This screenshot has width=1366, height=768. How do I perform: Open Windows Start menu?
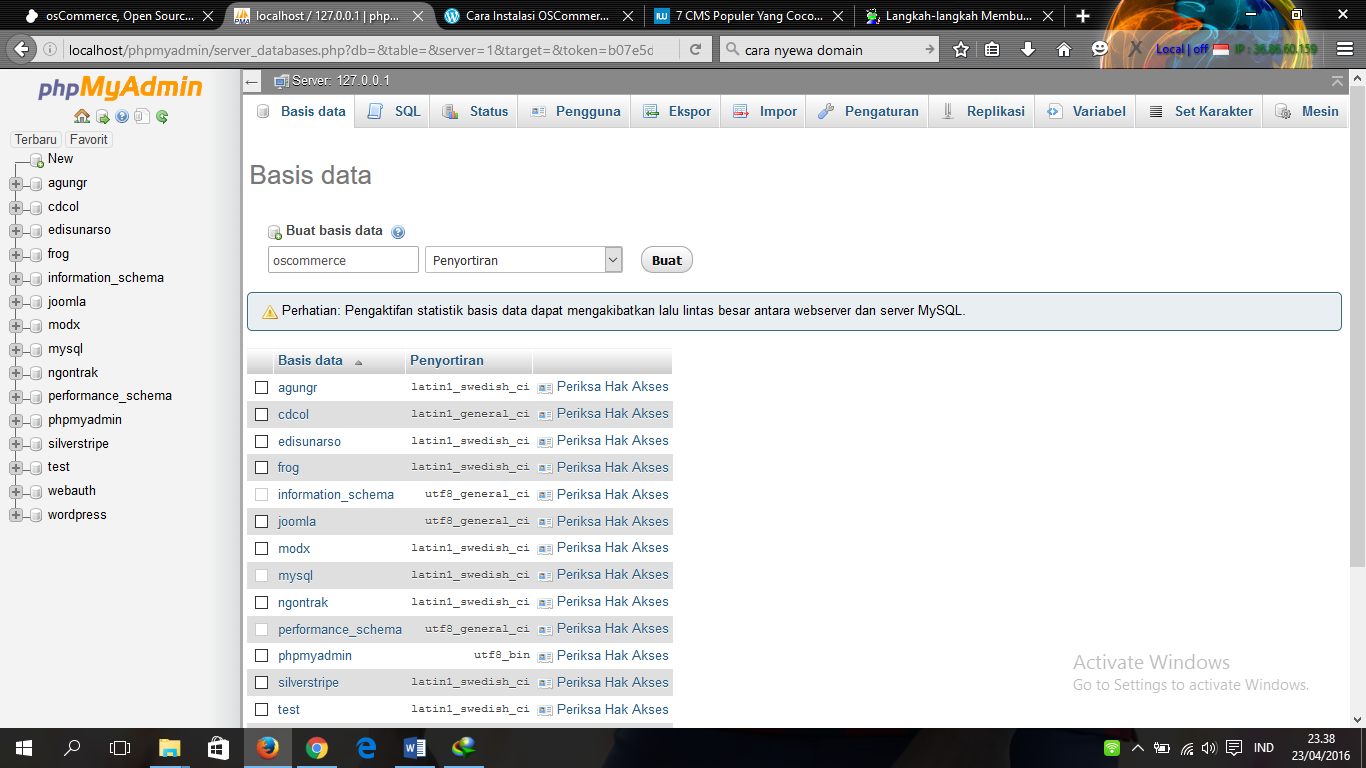tap(24, 747)
